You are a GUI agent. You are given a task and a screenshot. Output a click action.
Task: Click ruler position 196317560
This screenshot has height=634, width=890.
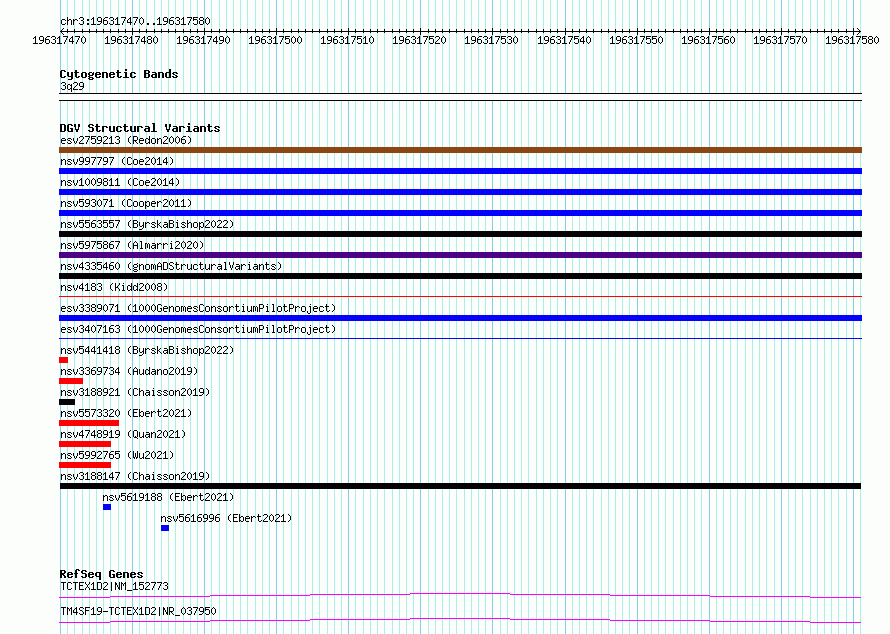[x=708, y=40]
